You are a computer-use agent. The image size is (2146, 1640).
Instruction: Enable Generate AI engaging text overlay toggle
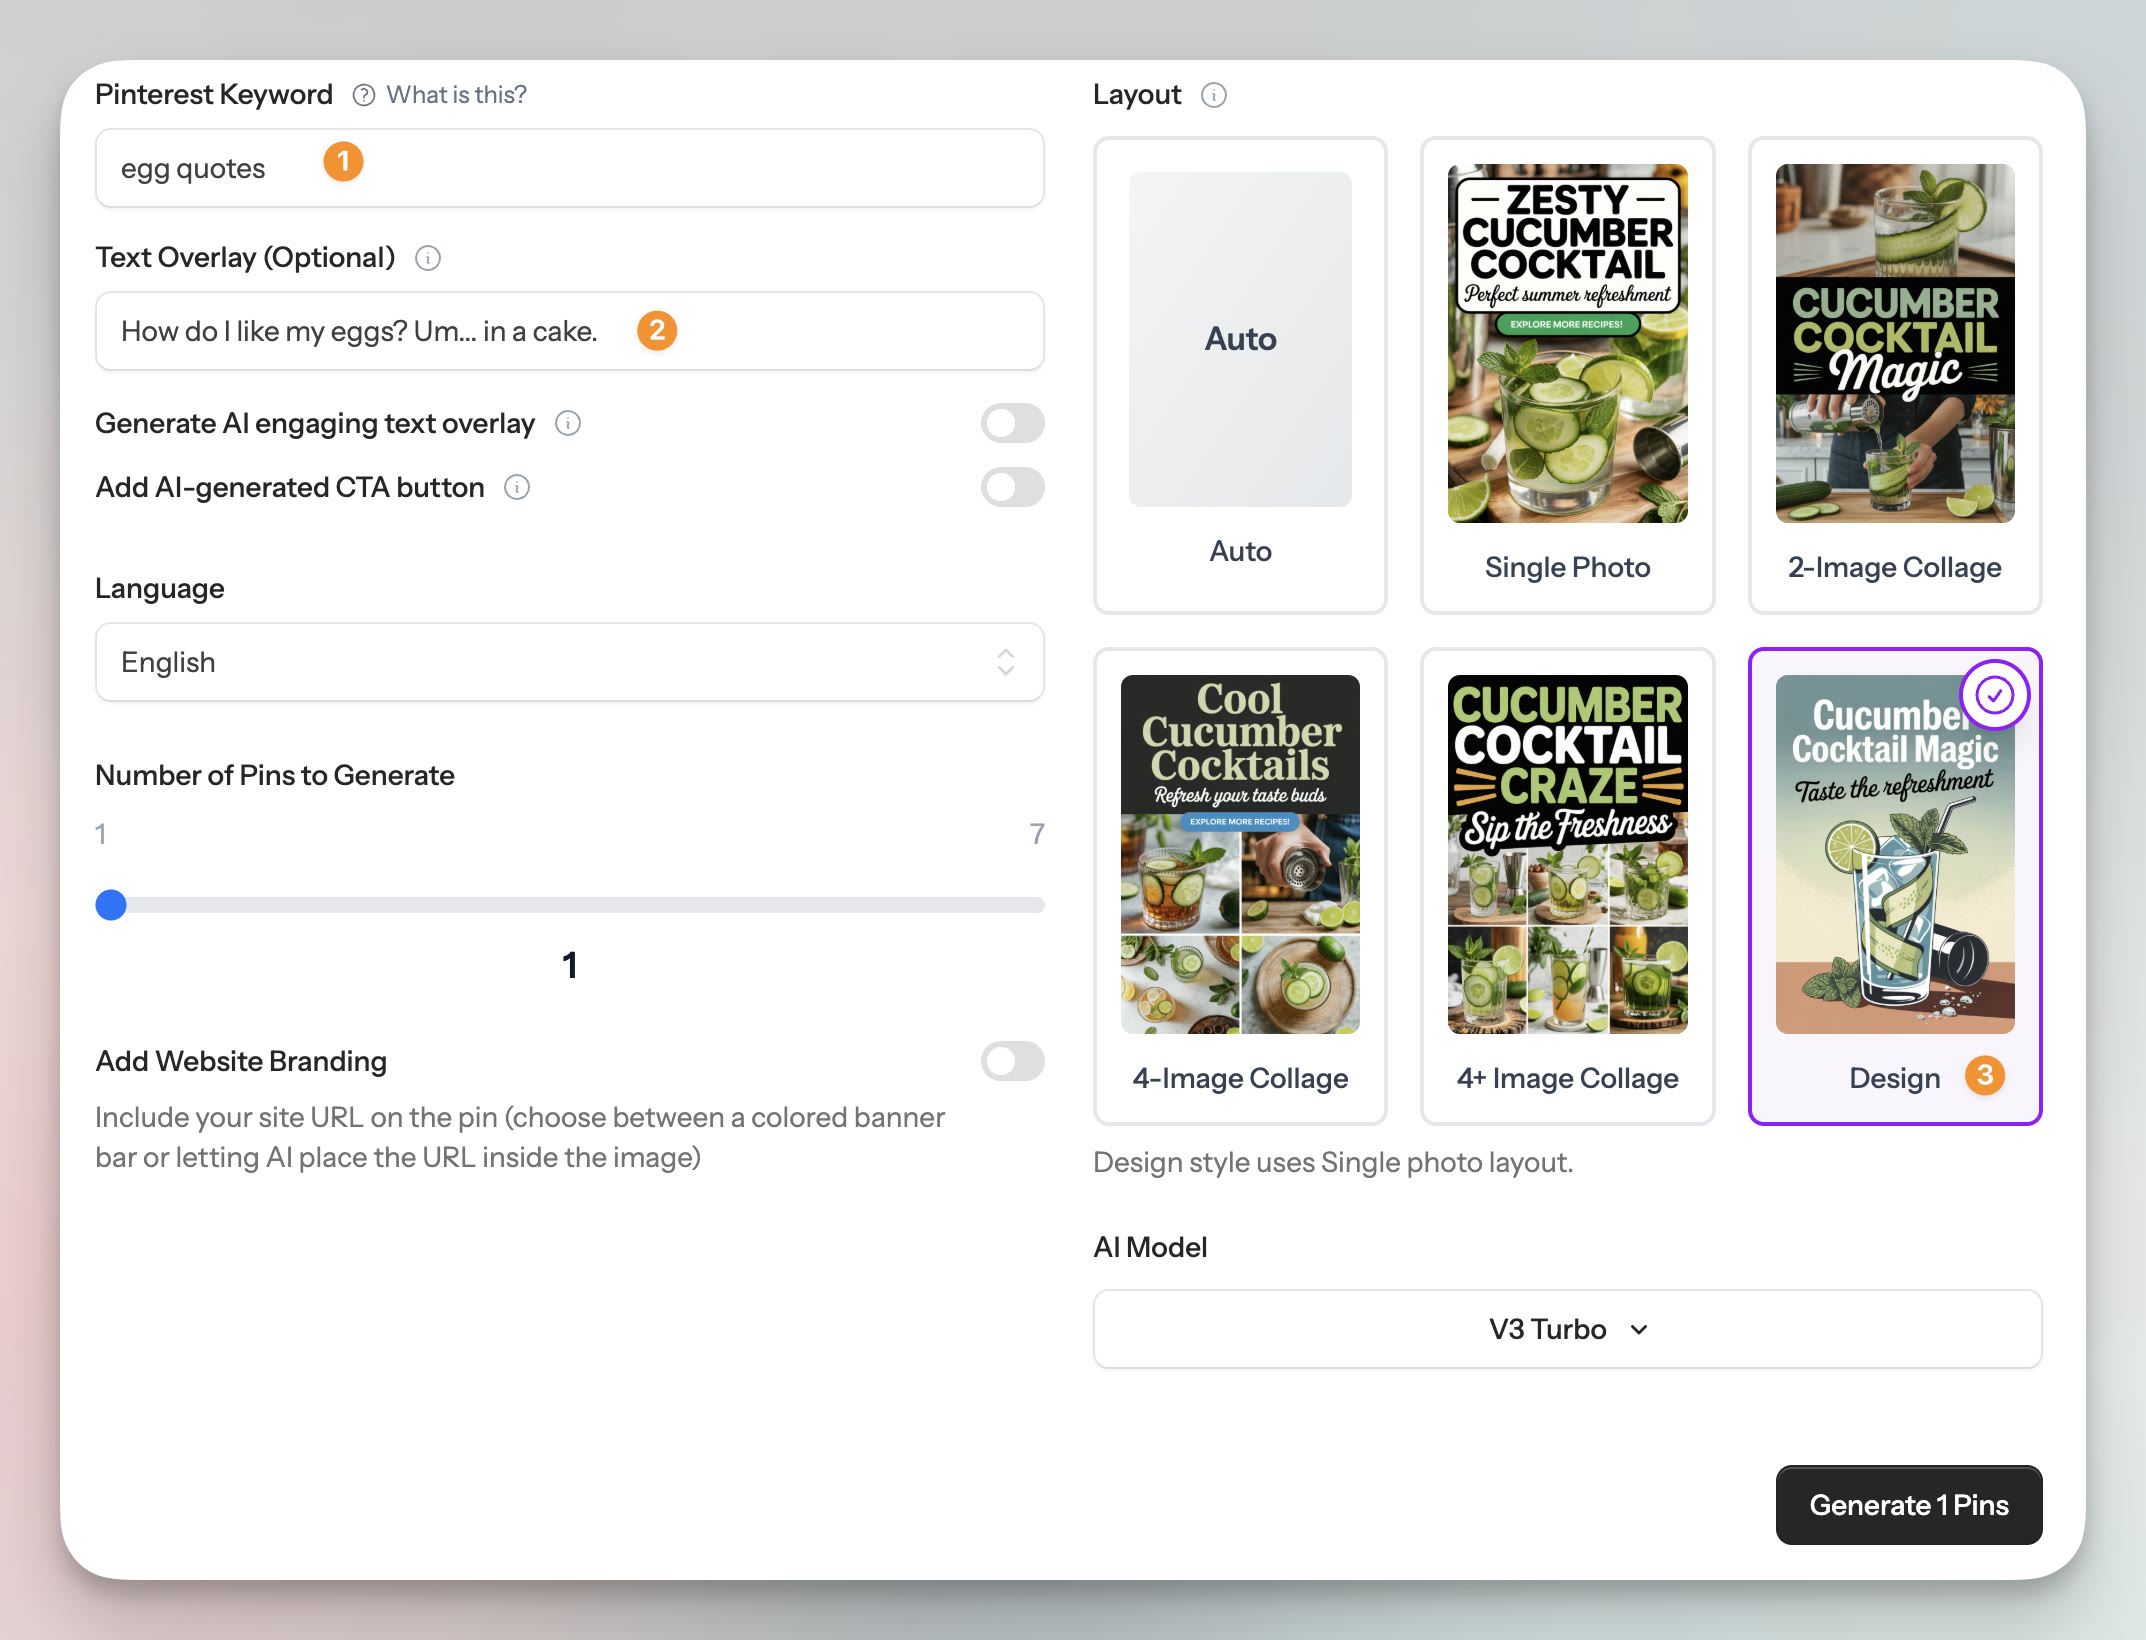tap(1012, 424)
